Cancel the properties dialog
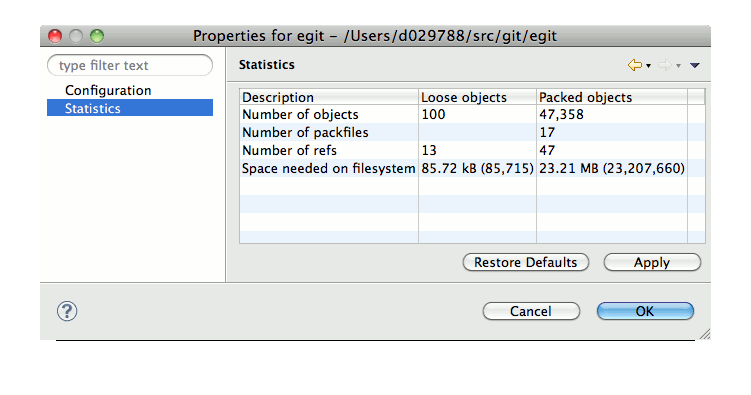751x395 pixels. (x=531, y=311)
